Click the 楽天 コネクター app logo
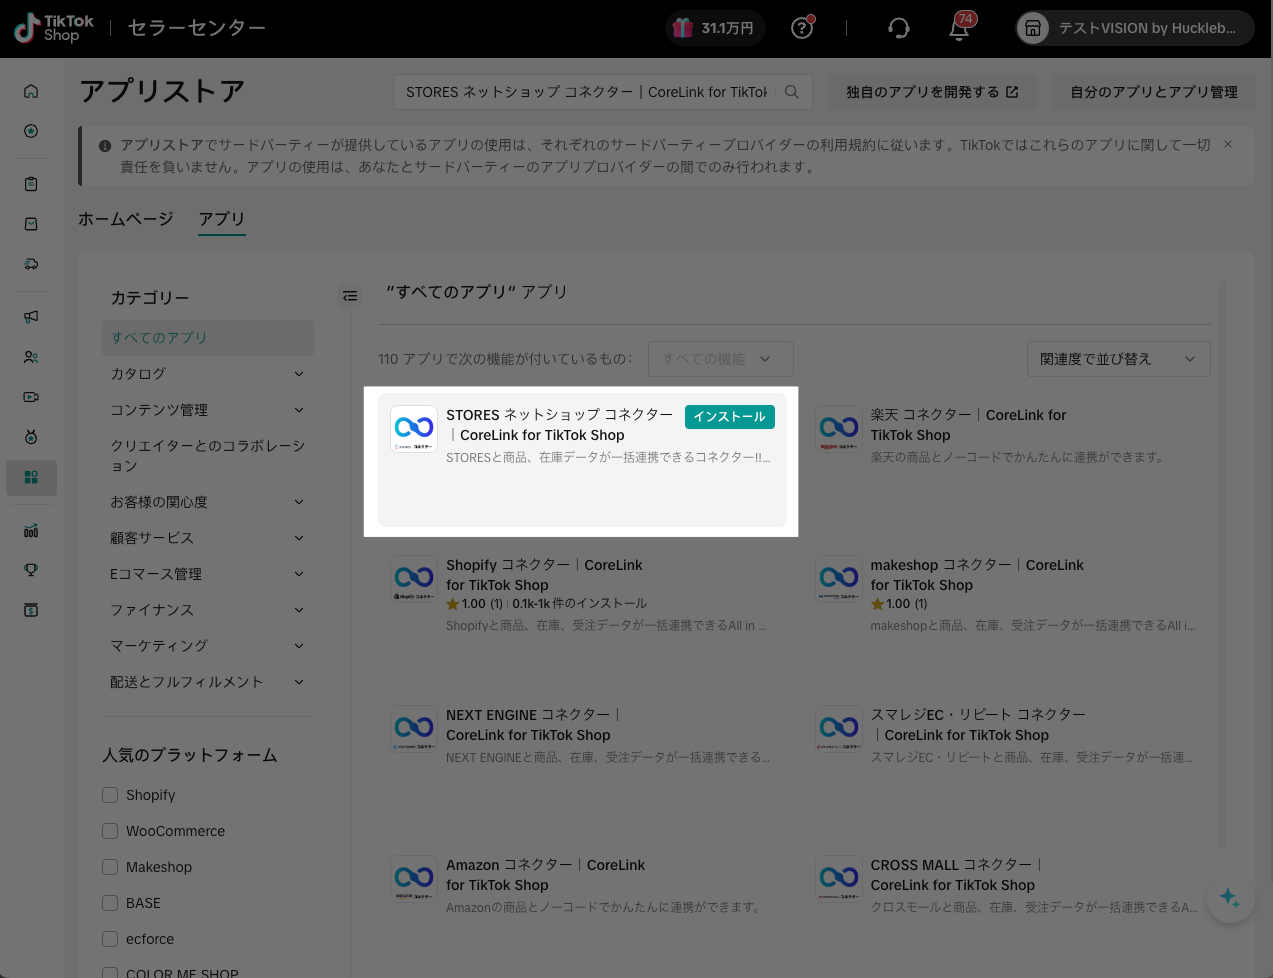 pyautogui.click(x=838, y=429)
